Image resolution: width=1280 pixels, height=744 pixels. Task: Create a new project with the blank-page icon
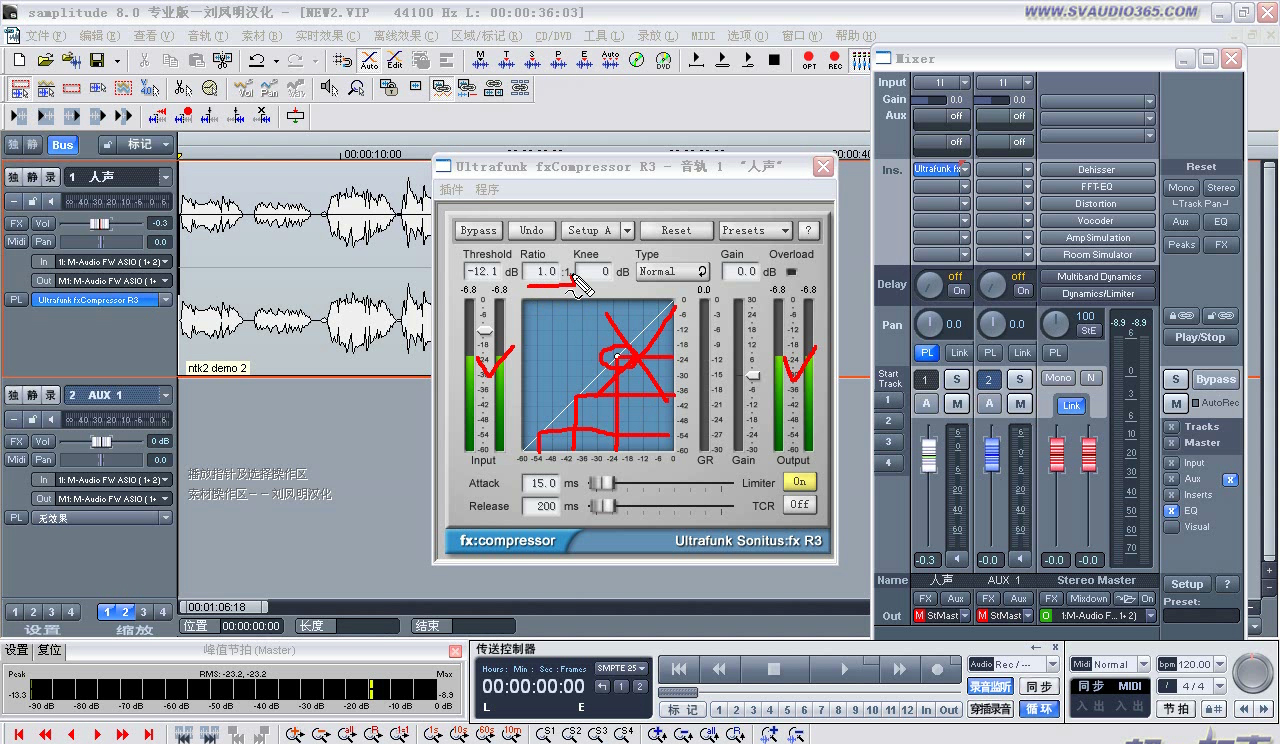19,61
